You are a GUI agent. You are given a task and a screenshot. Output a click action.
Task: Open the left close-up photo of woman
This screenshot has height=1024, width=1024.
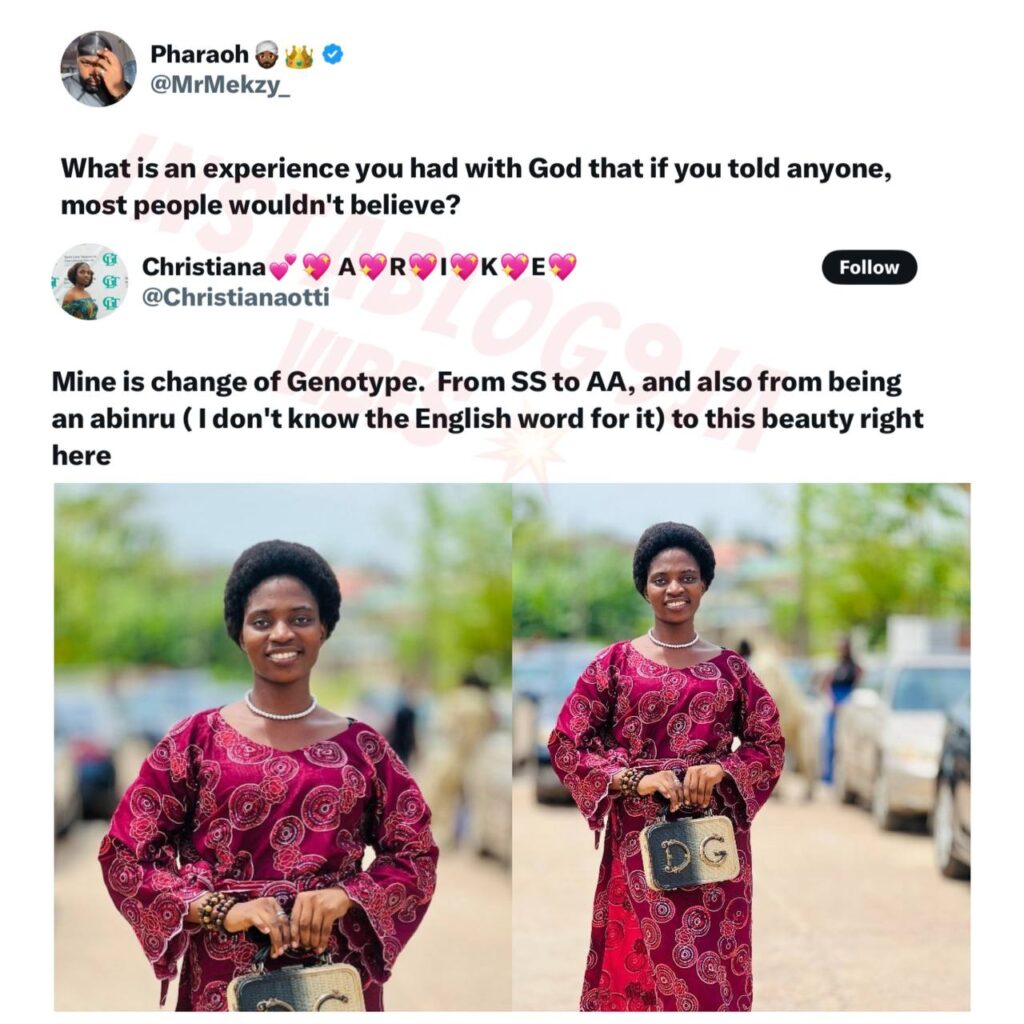pyautogui.click(x=283, y=747)
